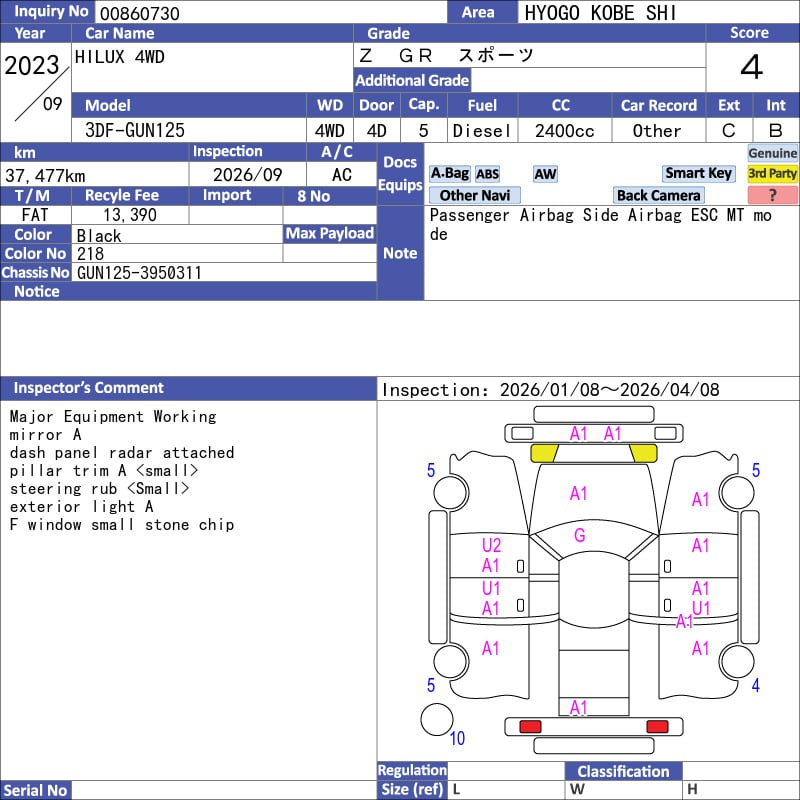Click the A.Bag equipment badge
The height and width of the screenshot is (800, 800).
[449, 174]
